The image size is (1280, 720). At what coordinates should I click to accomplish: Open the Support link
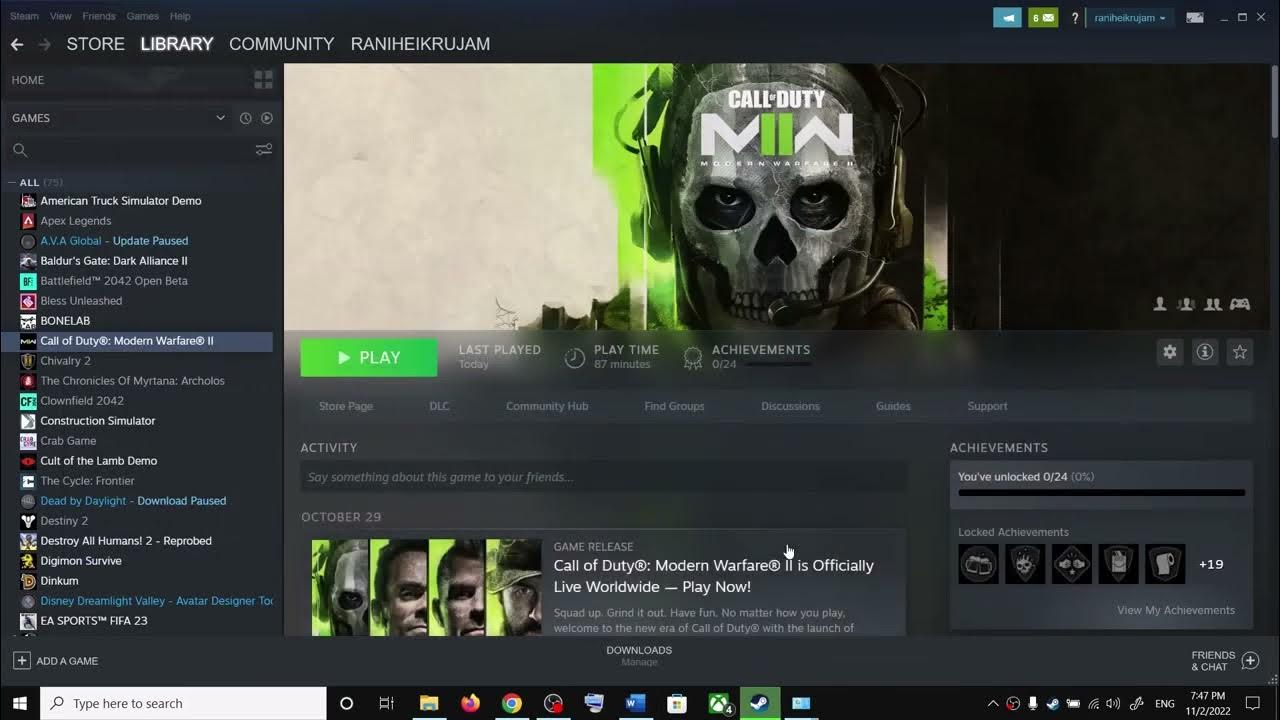click(987, 406)
